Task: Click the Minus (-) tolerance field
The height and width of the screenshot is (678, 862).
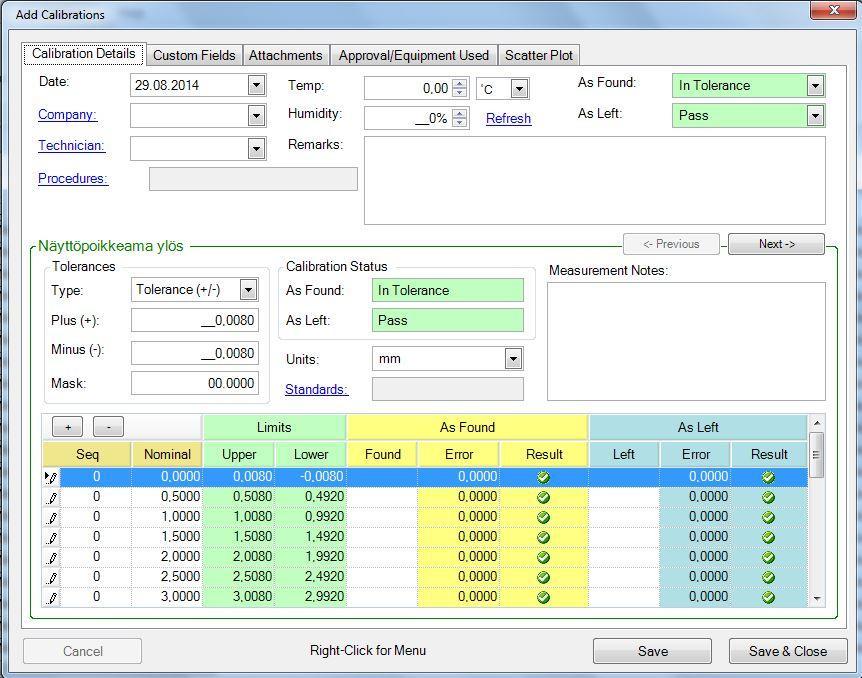Action: (195, 353)
